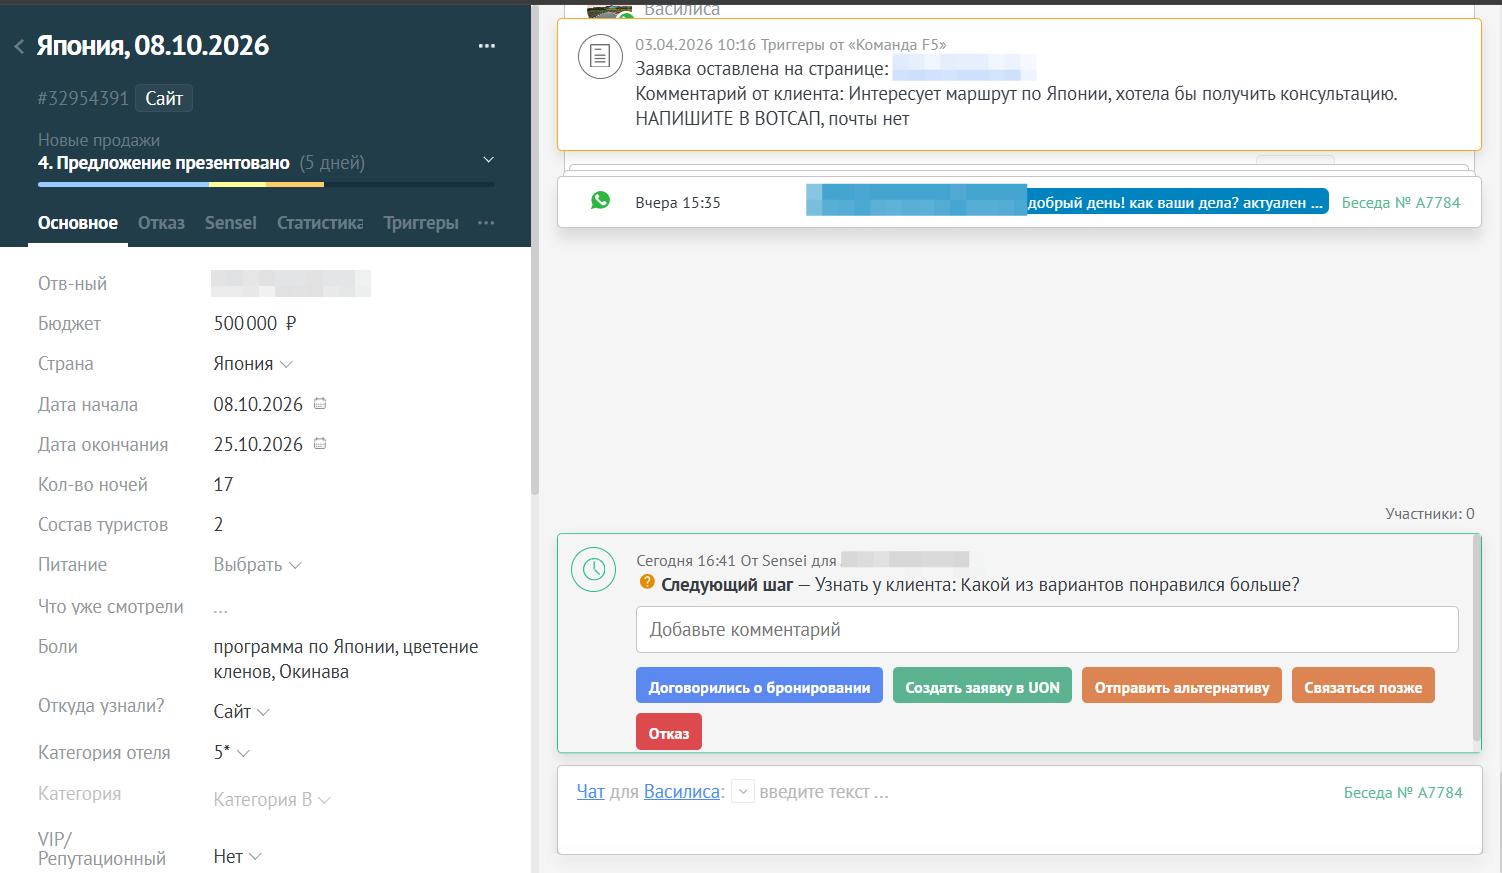
Task: Open the Откуда узнали dropdown showing Сайт
Action: [241, 712]
